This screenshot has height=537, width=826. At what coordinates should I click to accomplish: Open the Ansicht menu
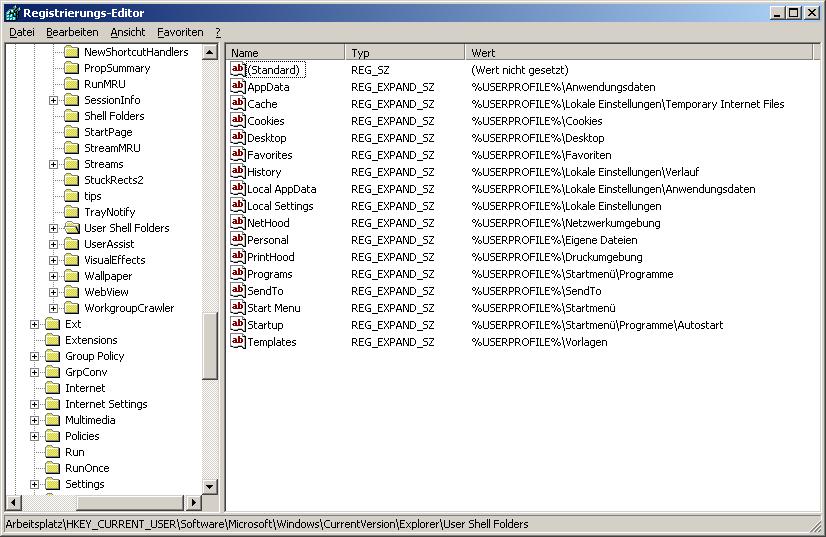tap(127, 32)
